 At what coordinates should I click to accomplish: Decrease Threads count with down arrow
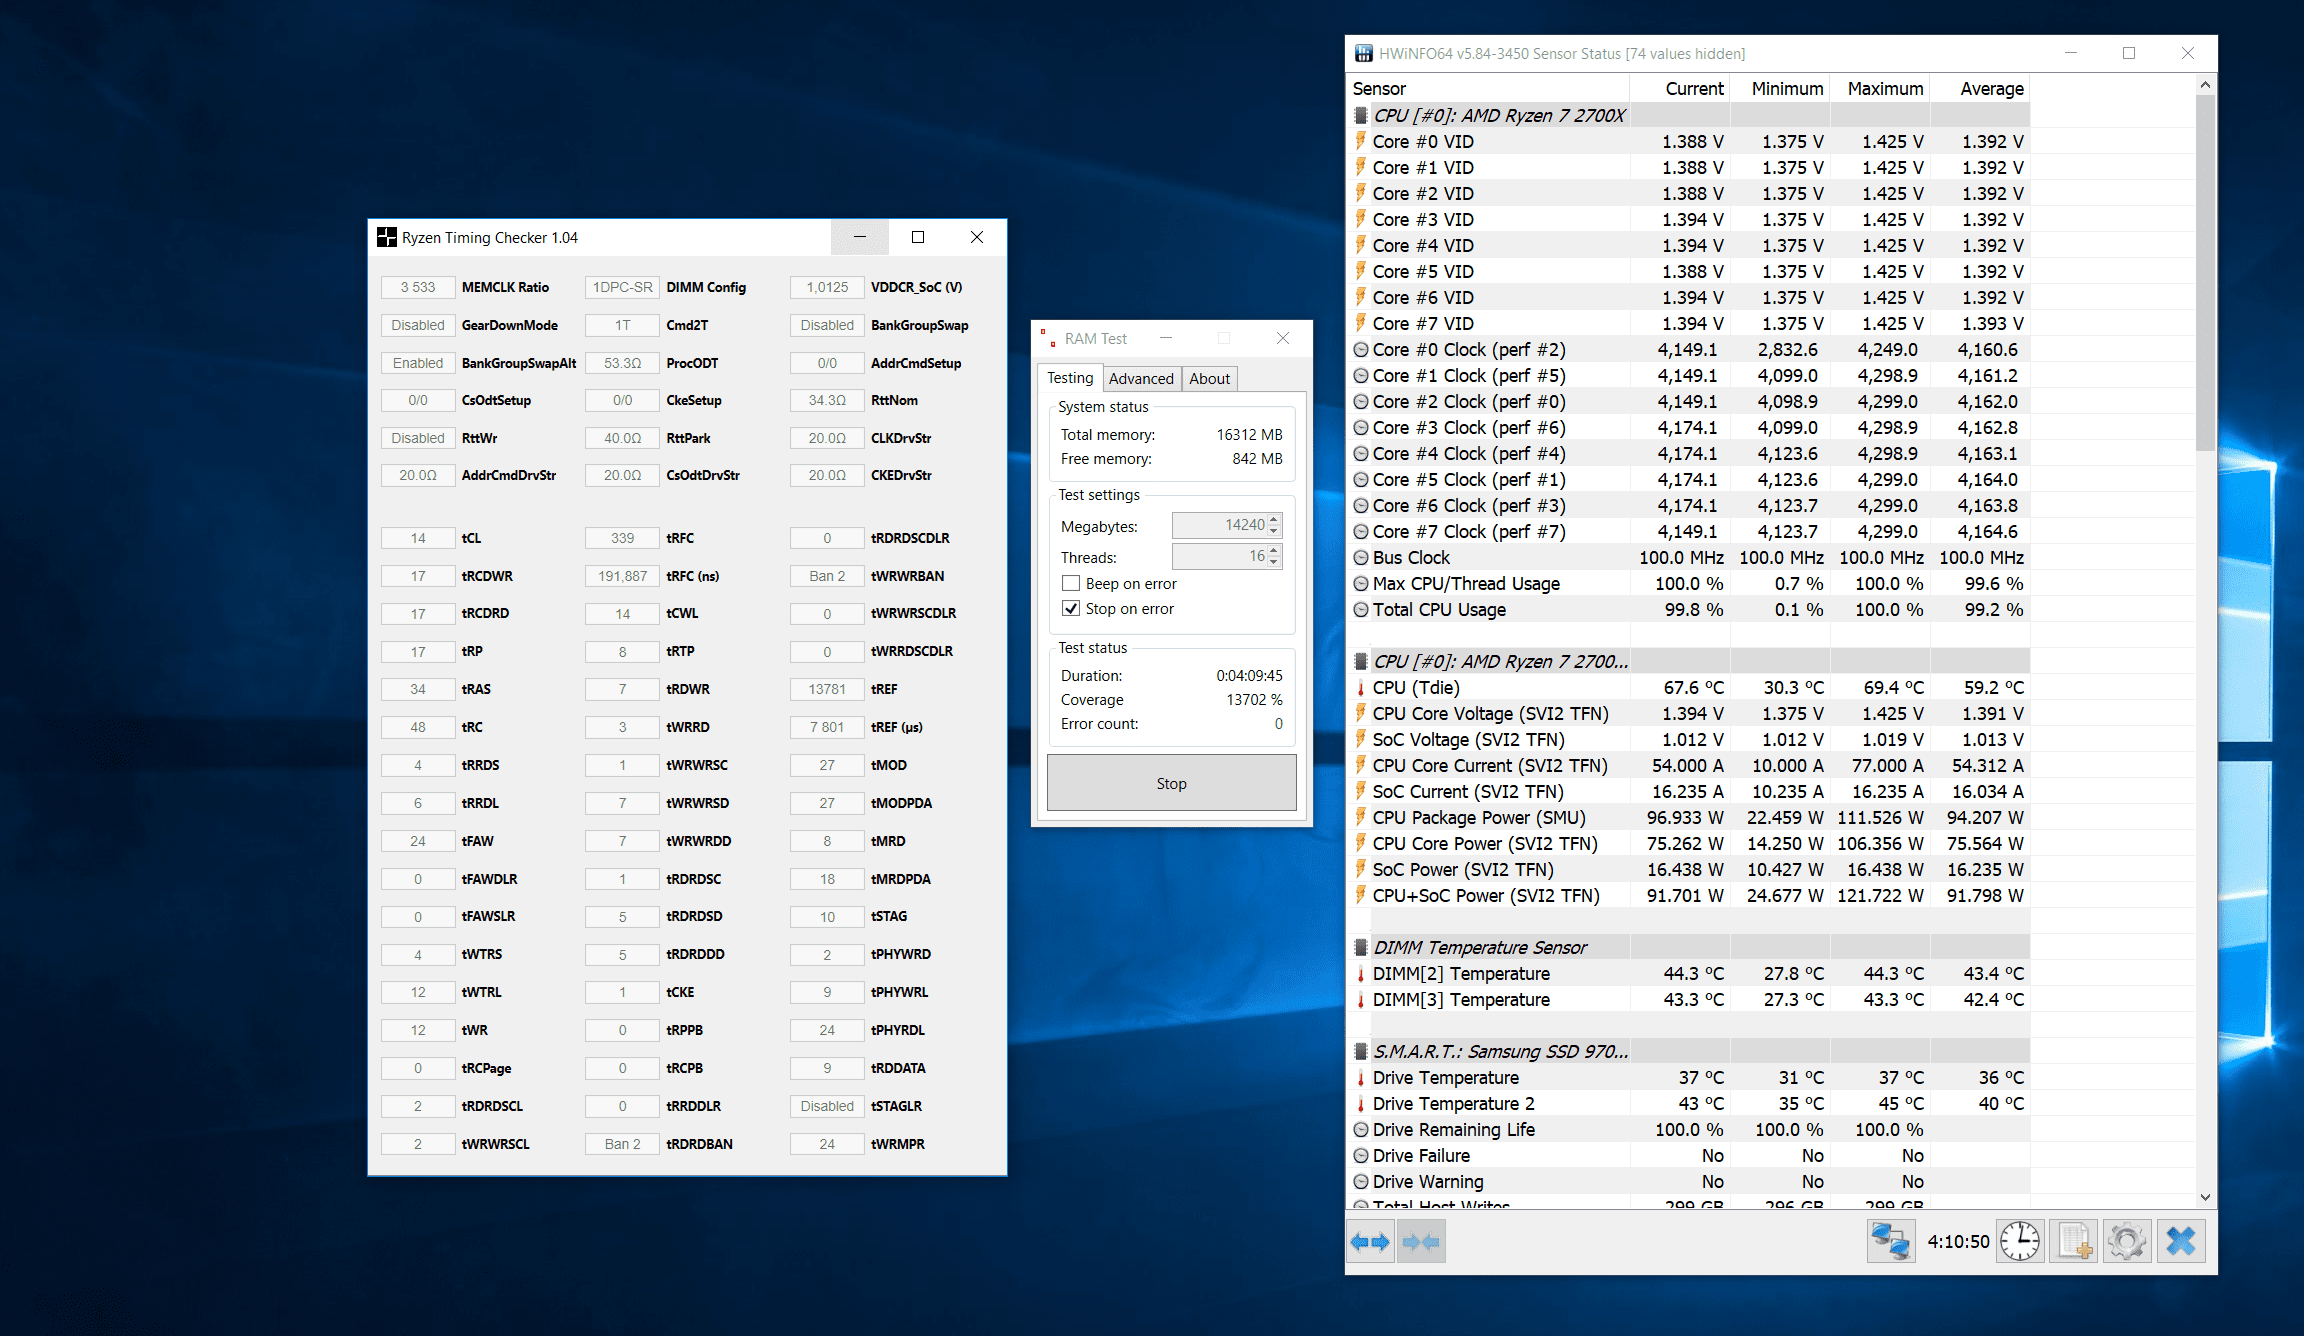1274,562
